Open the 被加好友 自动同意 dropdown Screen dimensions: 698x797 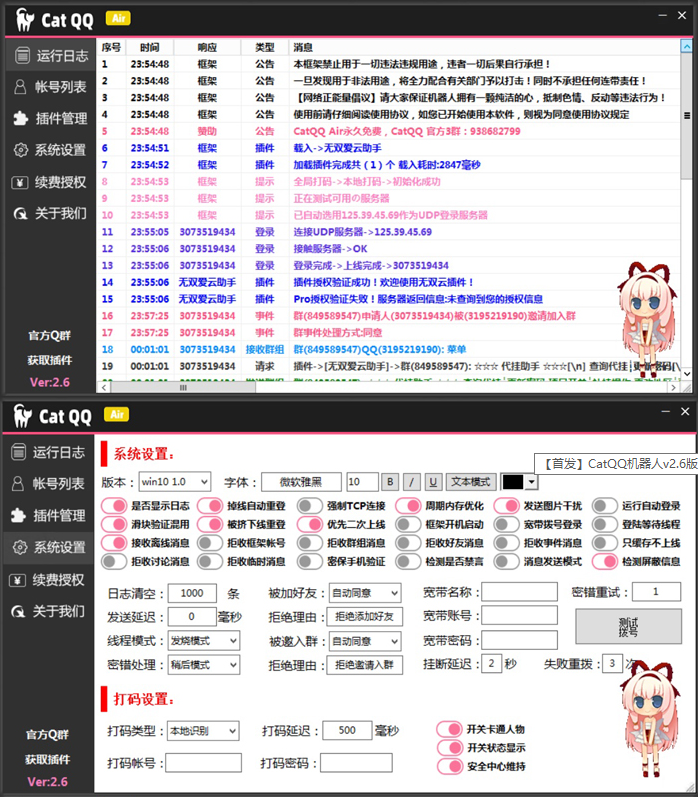[365, 593]
